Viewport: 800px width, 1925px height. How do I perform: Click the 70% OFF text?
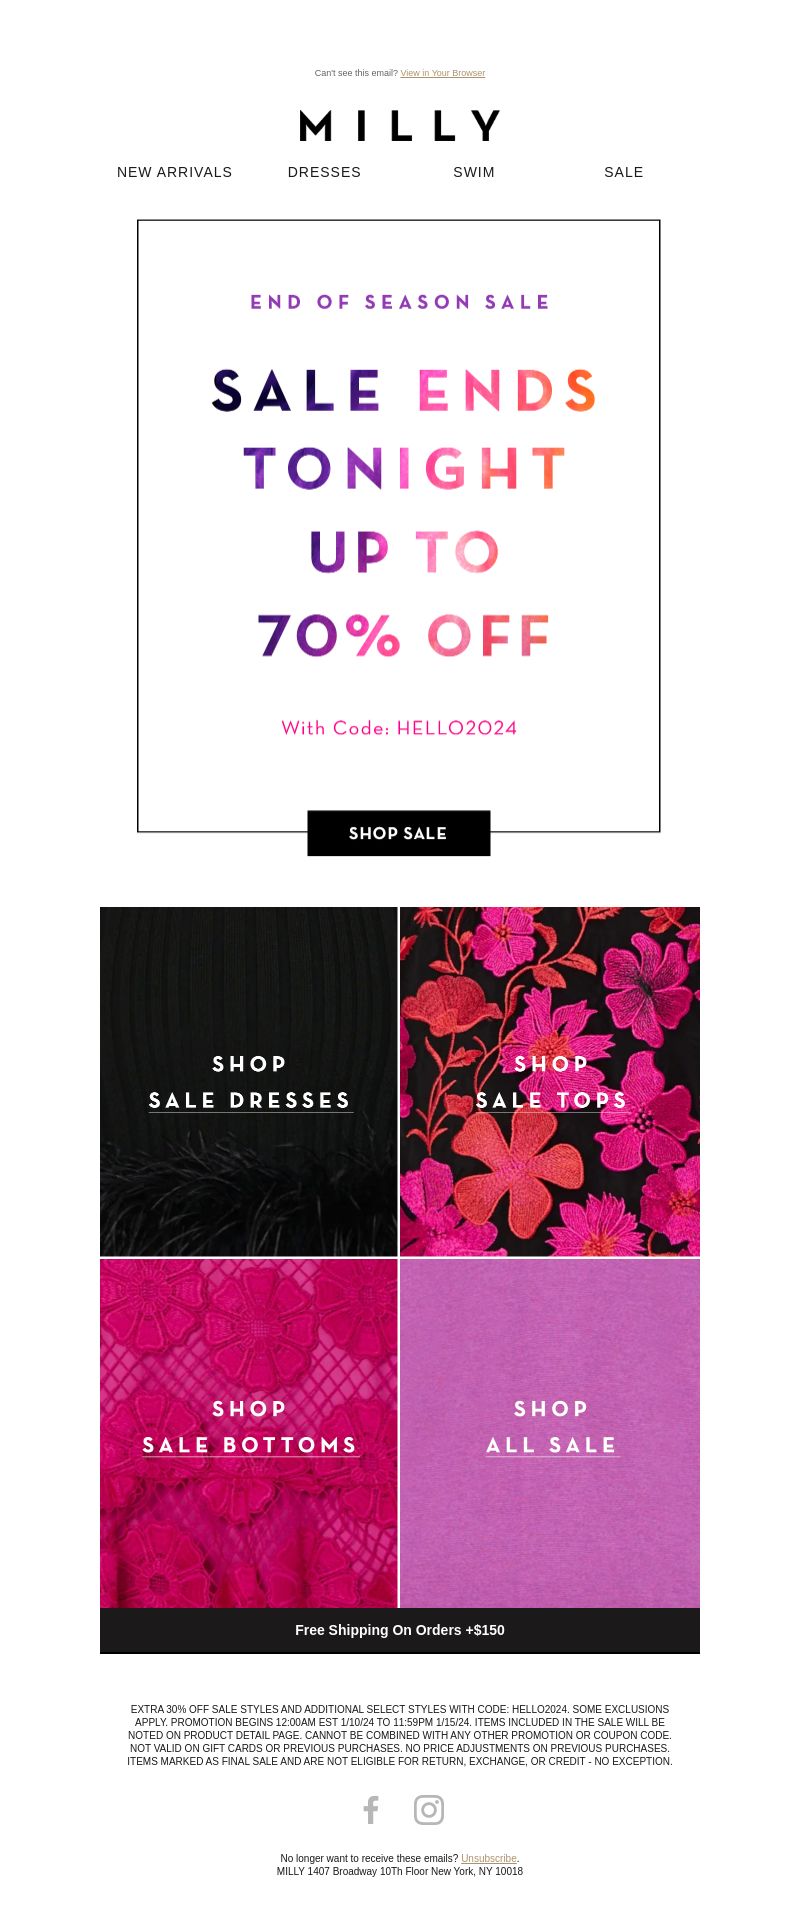click(x=404, y=635)
